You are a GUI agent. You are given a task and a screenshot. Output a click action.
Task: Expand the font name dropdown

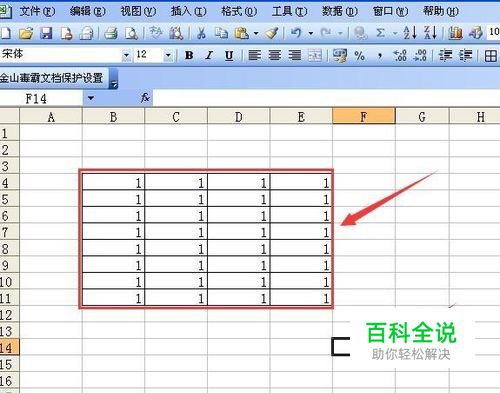pos(126,55)
